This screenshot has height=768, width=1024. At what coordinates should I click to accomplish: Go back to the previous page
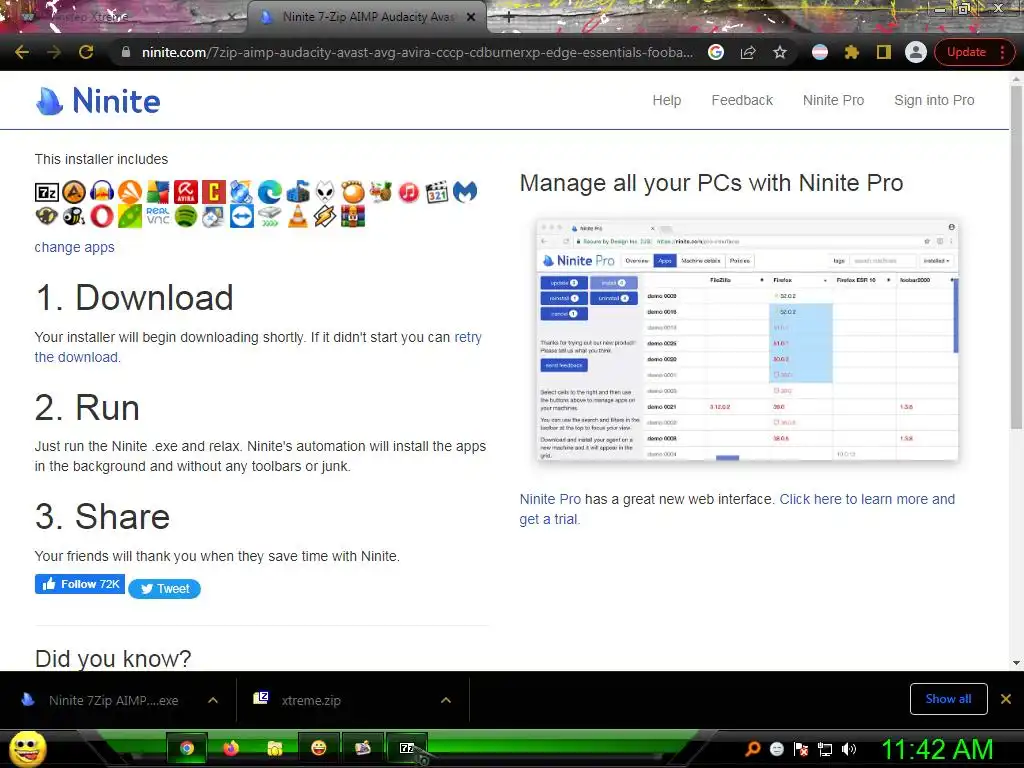pos(22,52)
